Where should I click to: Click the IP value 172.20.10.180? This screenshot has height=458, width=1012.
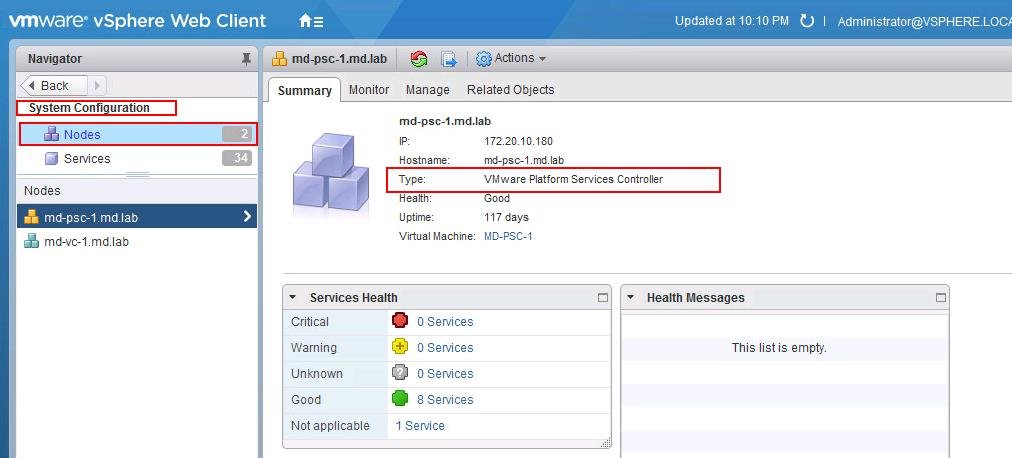point(518,141)
